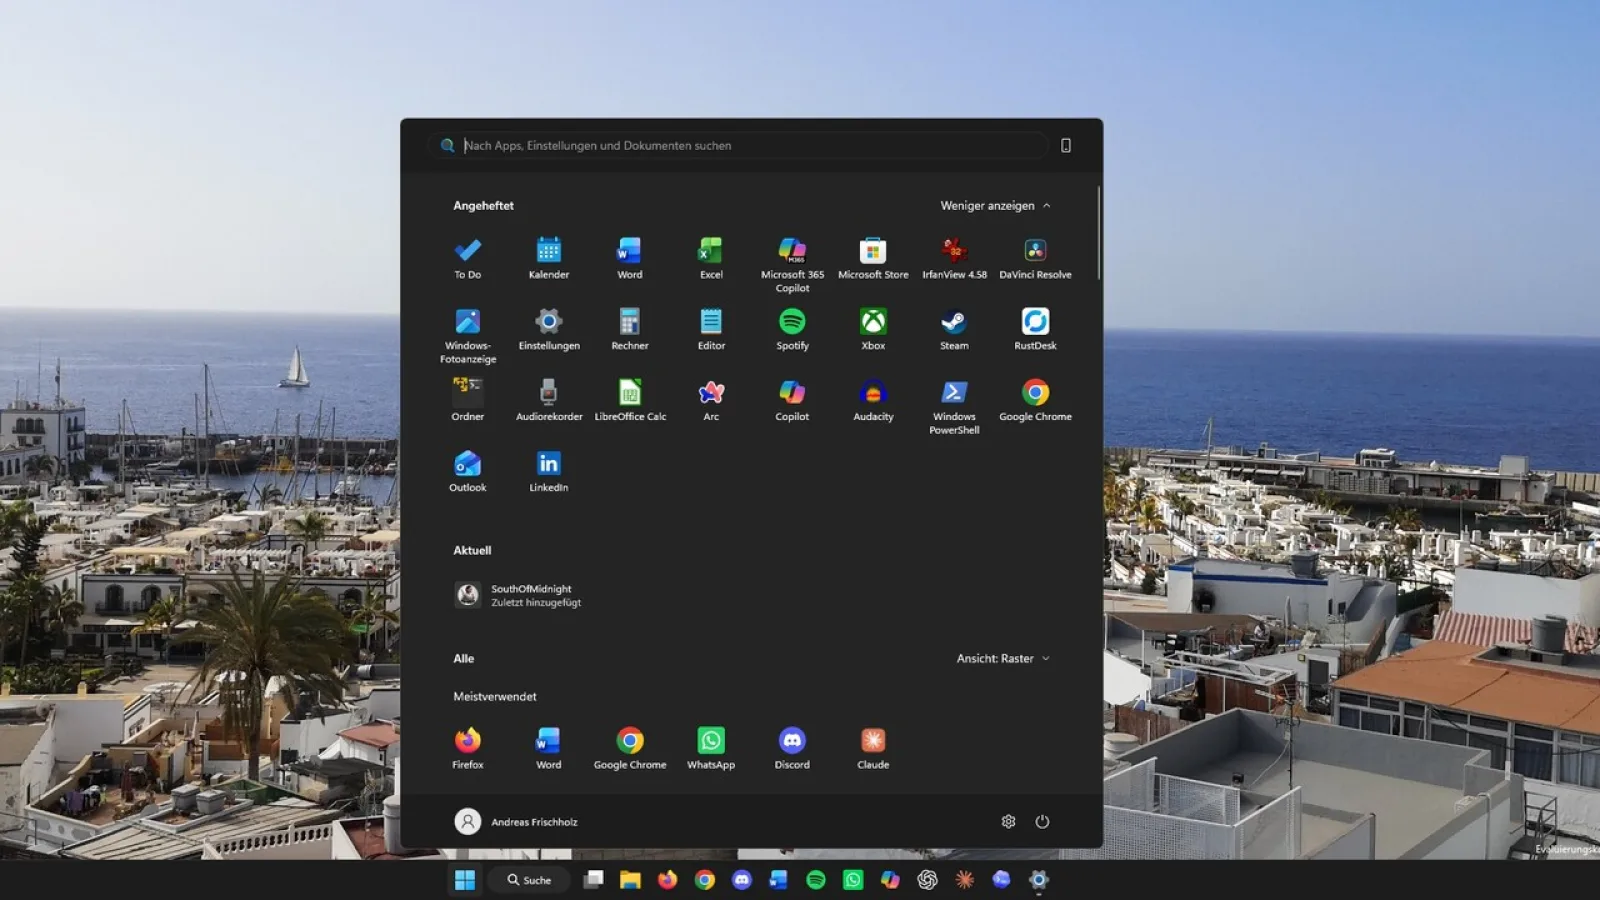Start Audacity
Image resolution: width=1600 pixels, height=900 pixels.
pyautogui.click(x=873, y=400)
